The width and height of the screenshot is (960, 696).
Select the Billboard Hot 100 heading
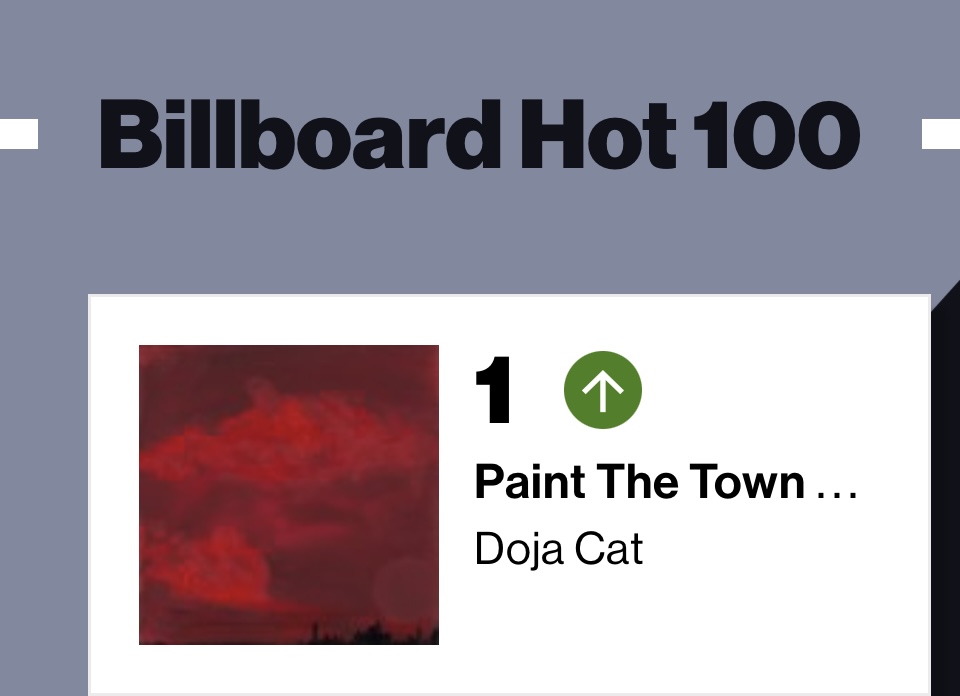point(479,135)
